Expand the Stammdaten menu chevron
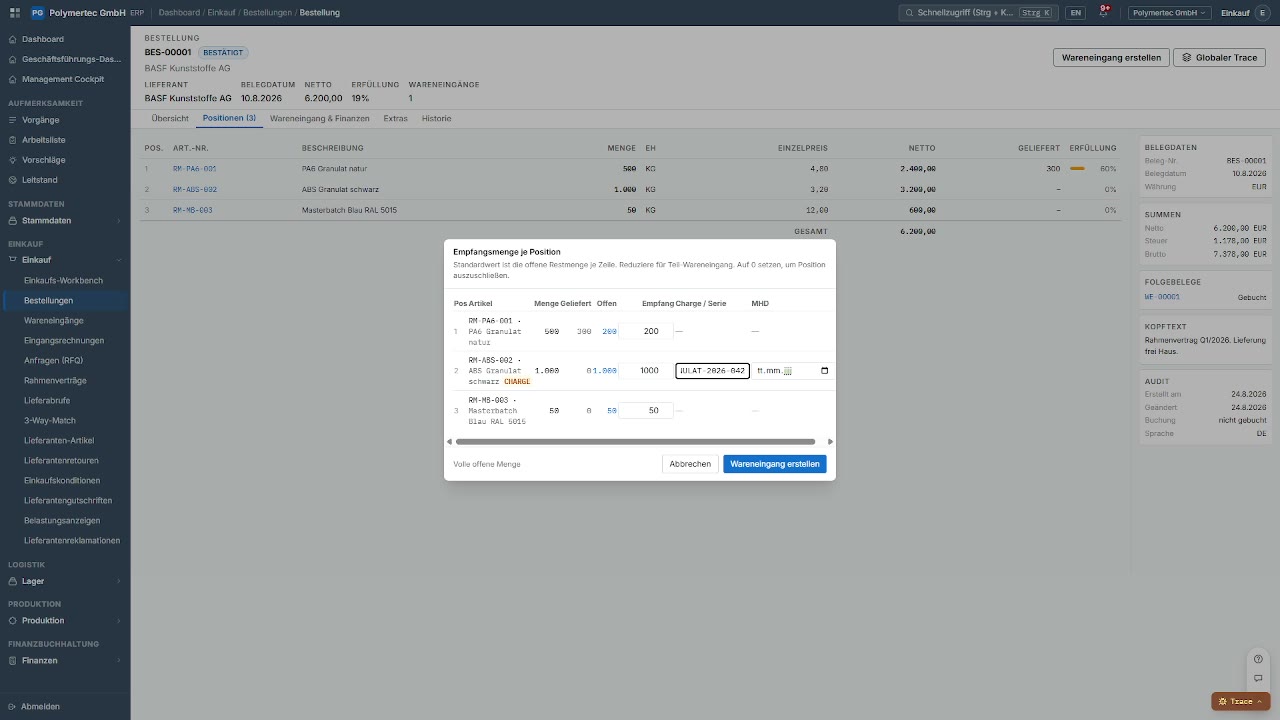Screen dimensions: 1280x720 (119, 220)
